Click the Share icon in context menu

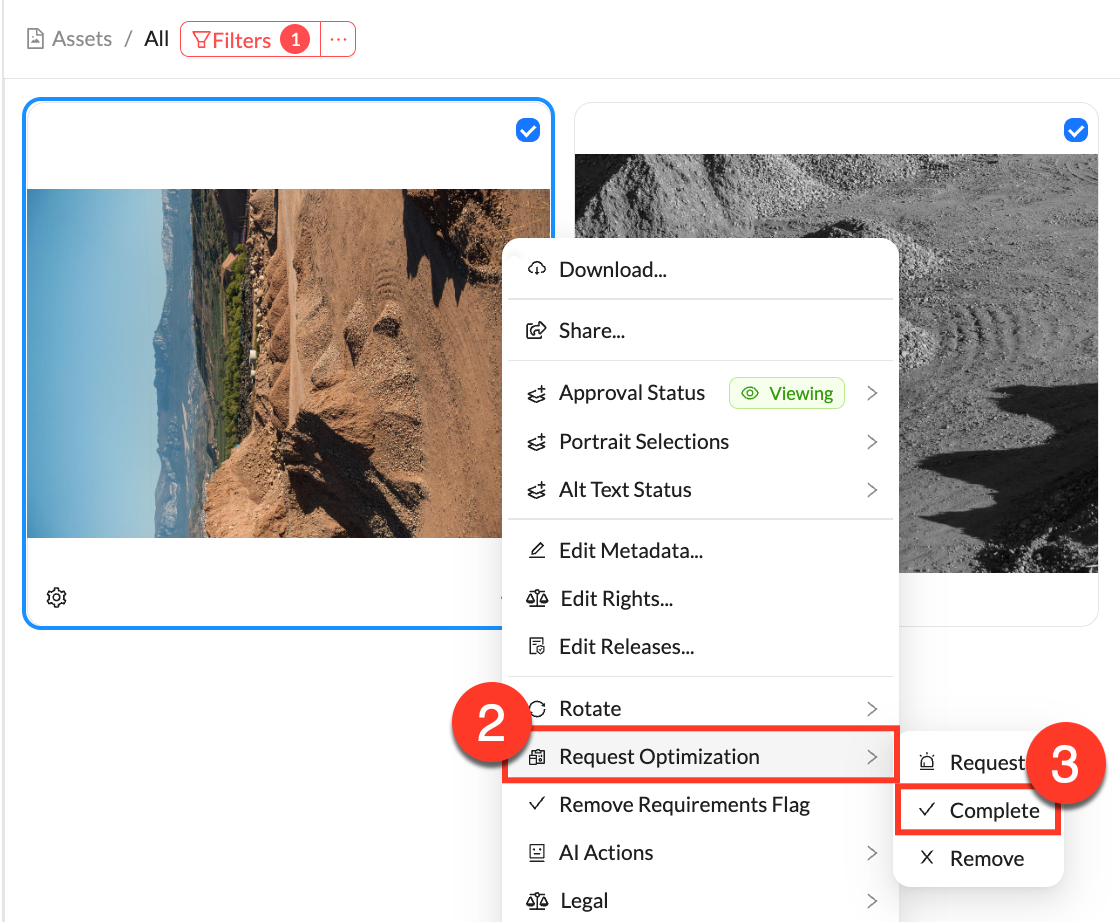click(537, 330)
